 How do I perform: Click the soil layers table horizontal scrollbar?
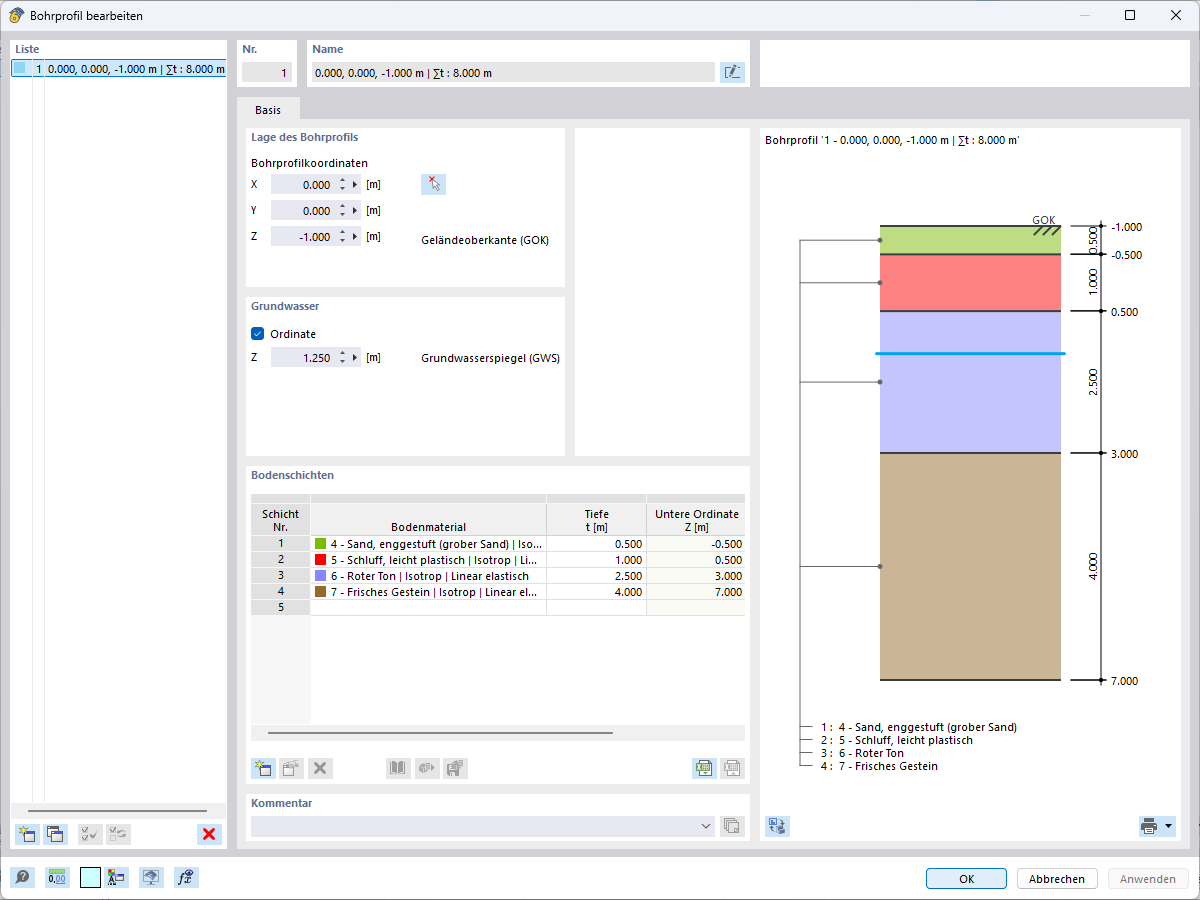point(440,733)
